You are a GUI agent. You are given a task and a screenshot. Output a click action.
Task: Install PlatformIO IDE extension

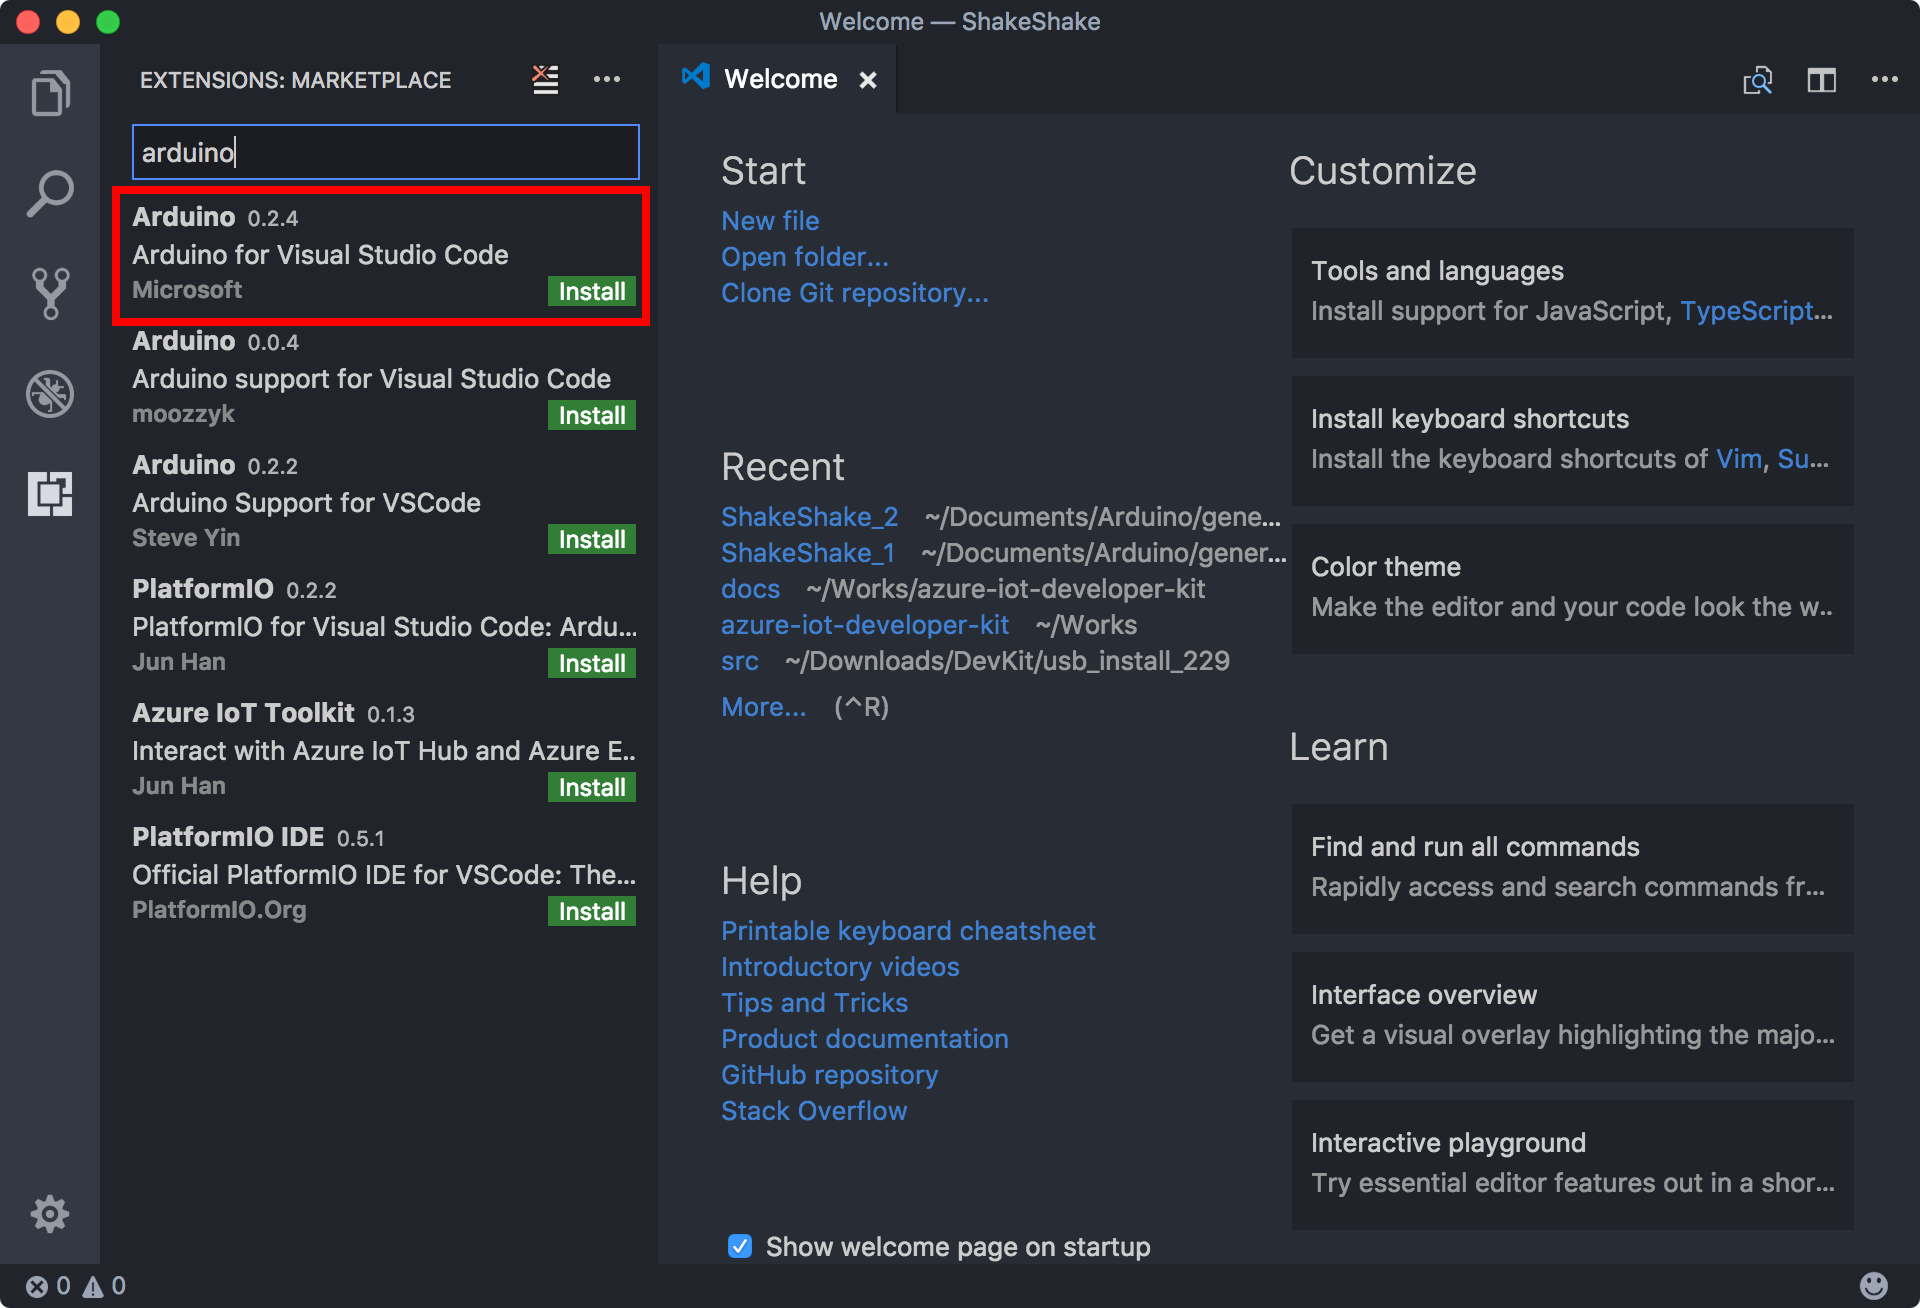592,911
